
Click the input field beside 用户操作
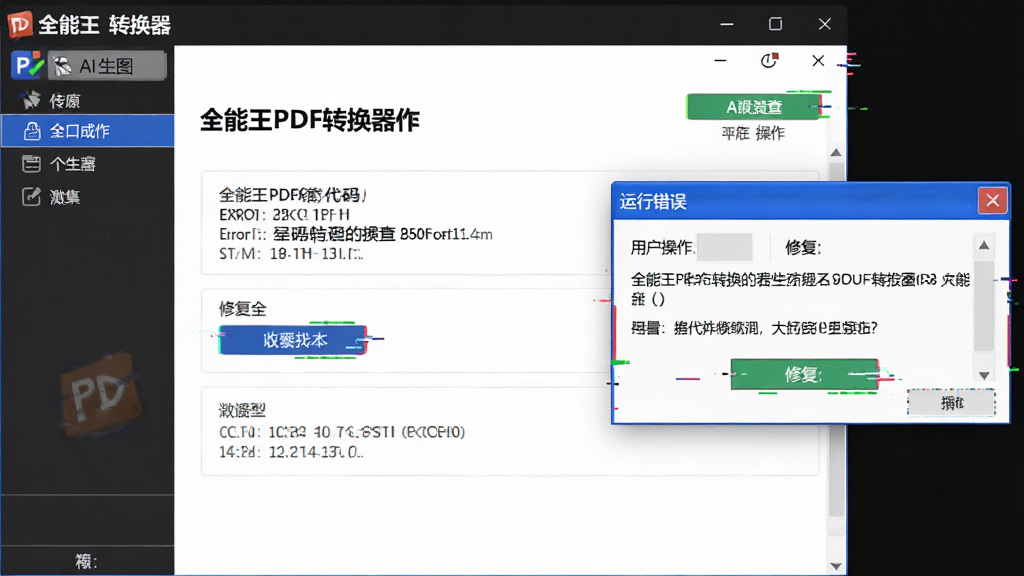point(724,248)
